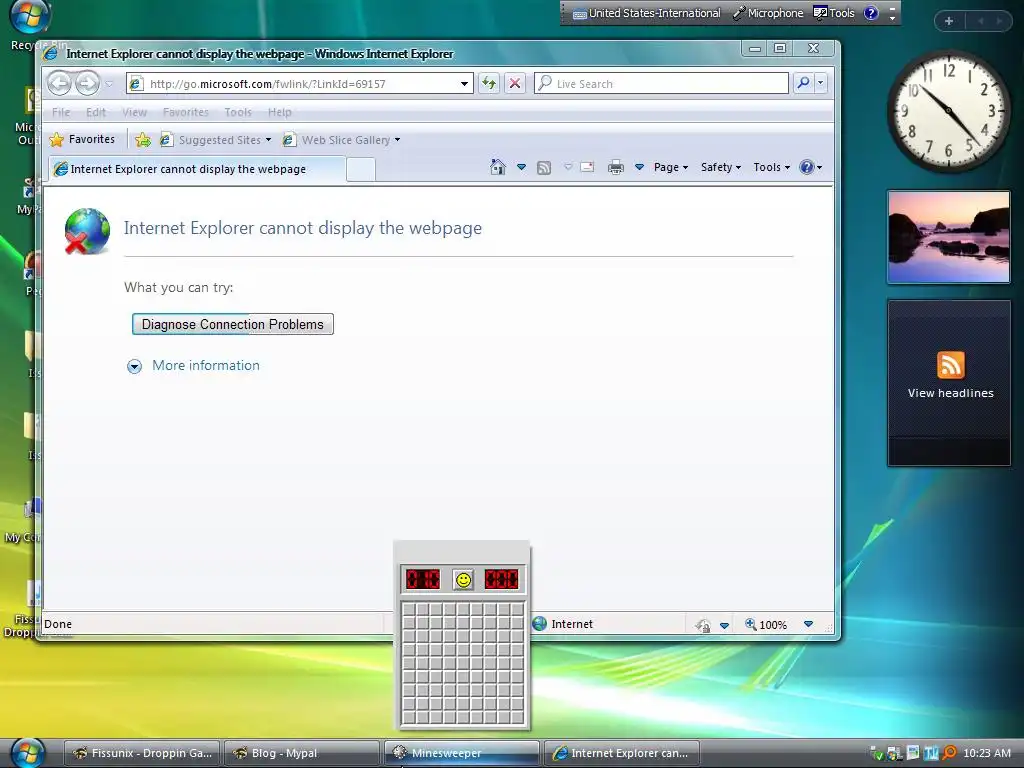Click the Windows Start orb

click(27, 752)
